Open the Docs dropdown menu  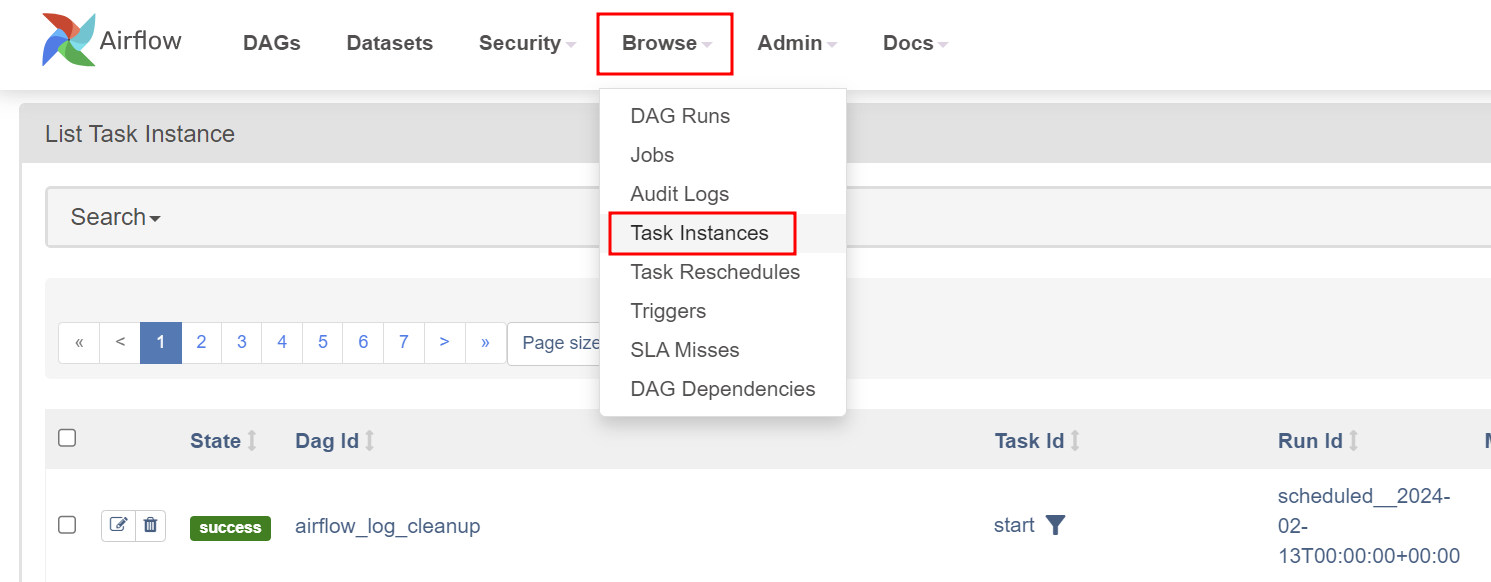tap(915, 43)
